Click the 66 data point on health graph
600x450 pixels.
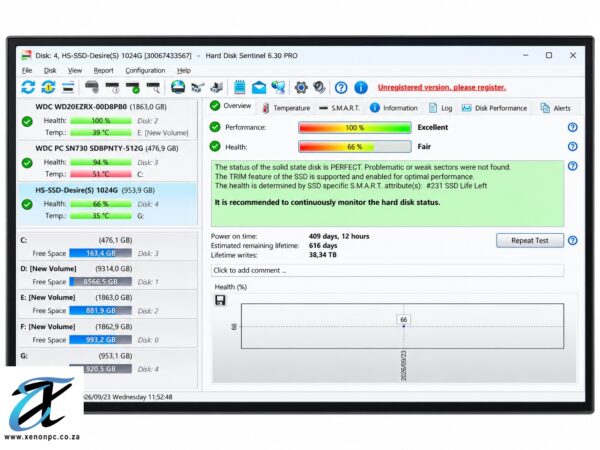click(403, 326)
